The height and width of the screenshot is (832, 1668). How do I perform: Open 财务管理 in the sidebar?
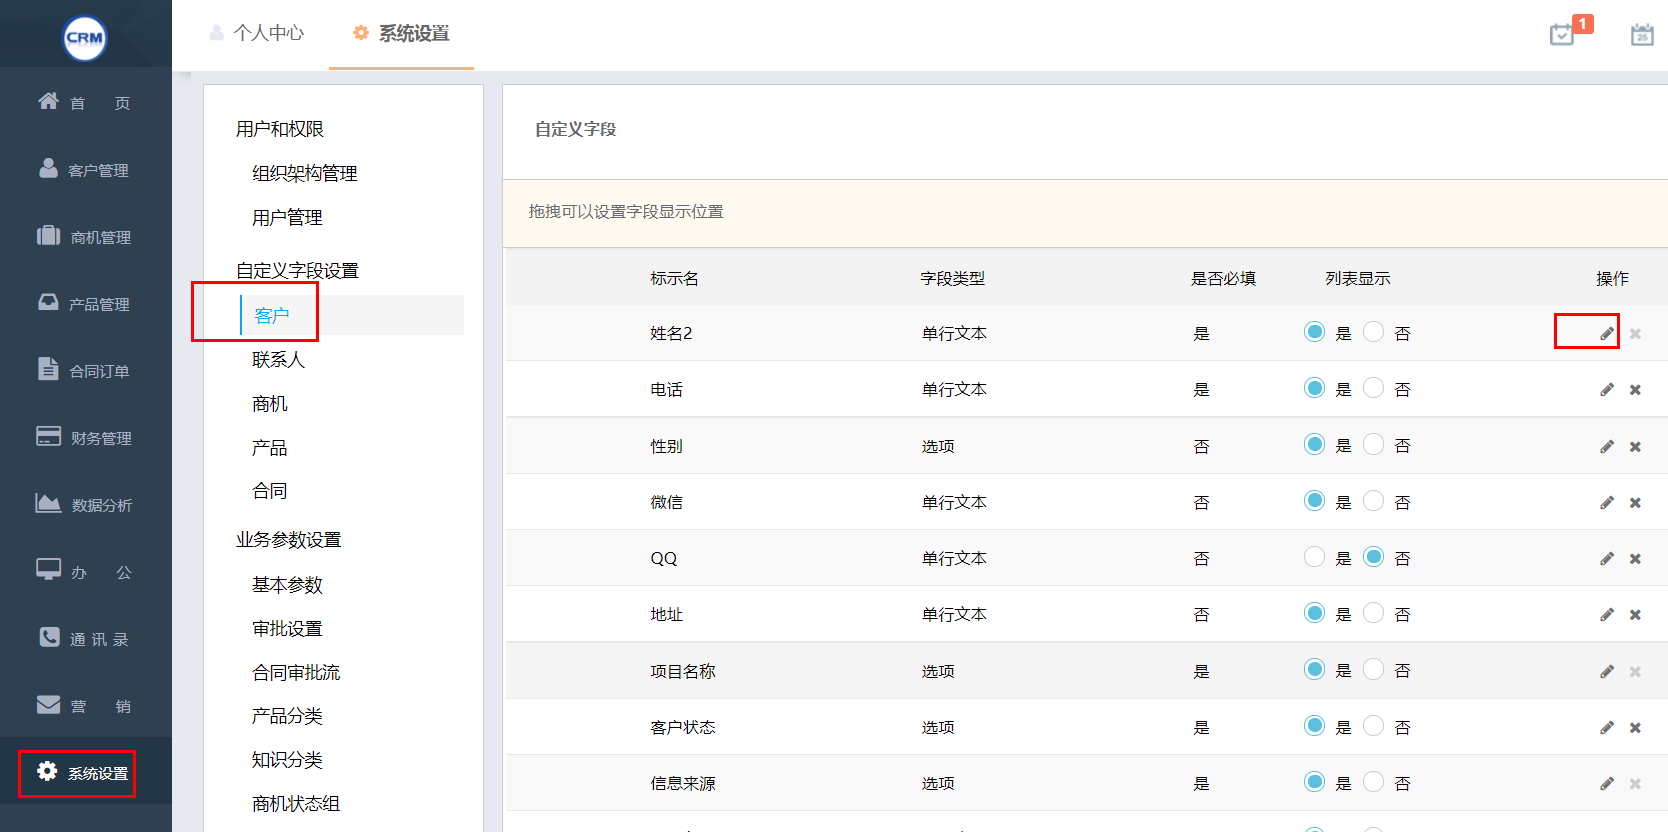click(85, 437)
